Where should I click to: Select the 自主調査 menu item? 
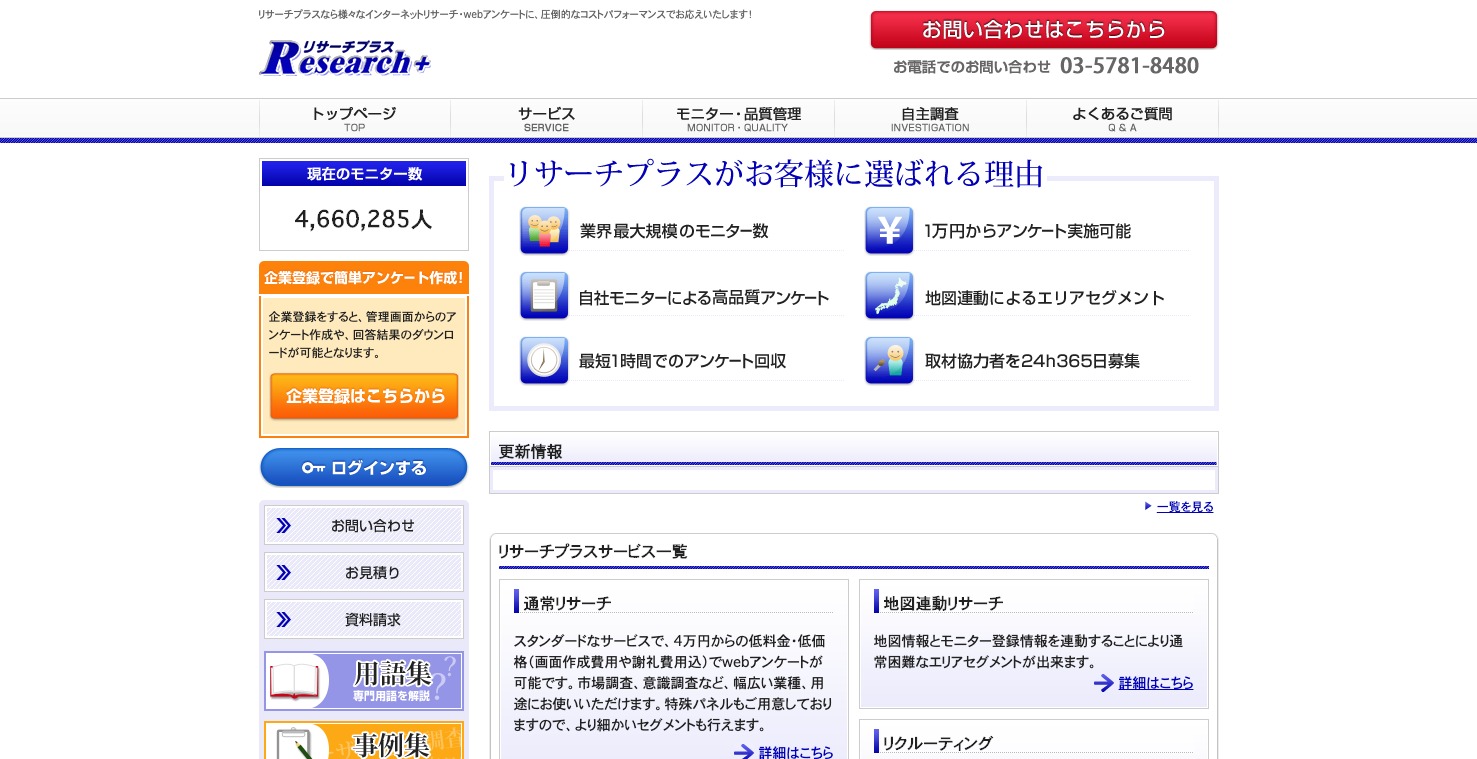click(930, 119)
